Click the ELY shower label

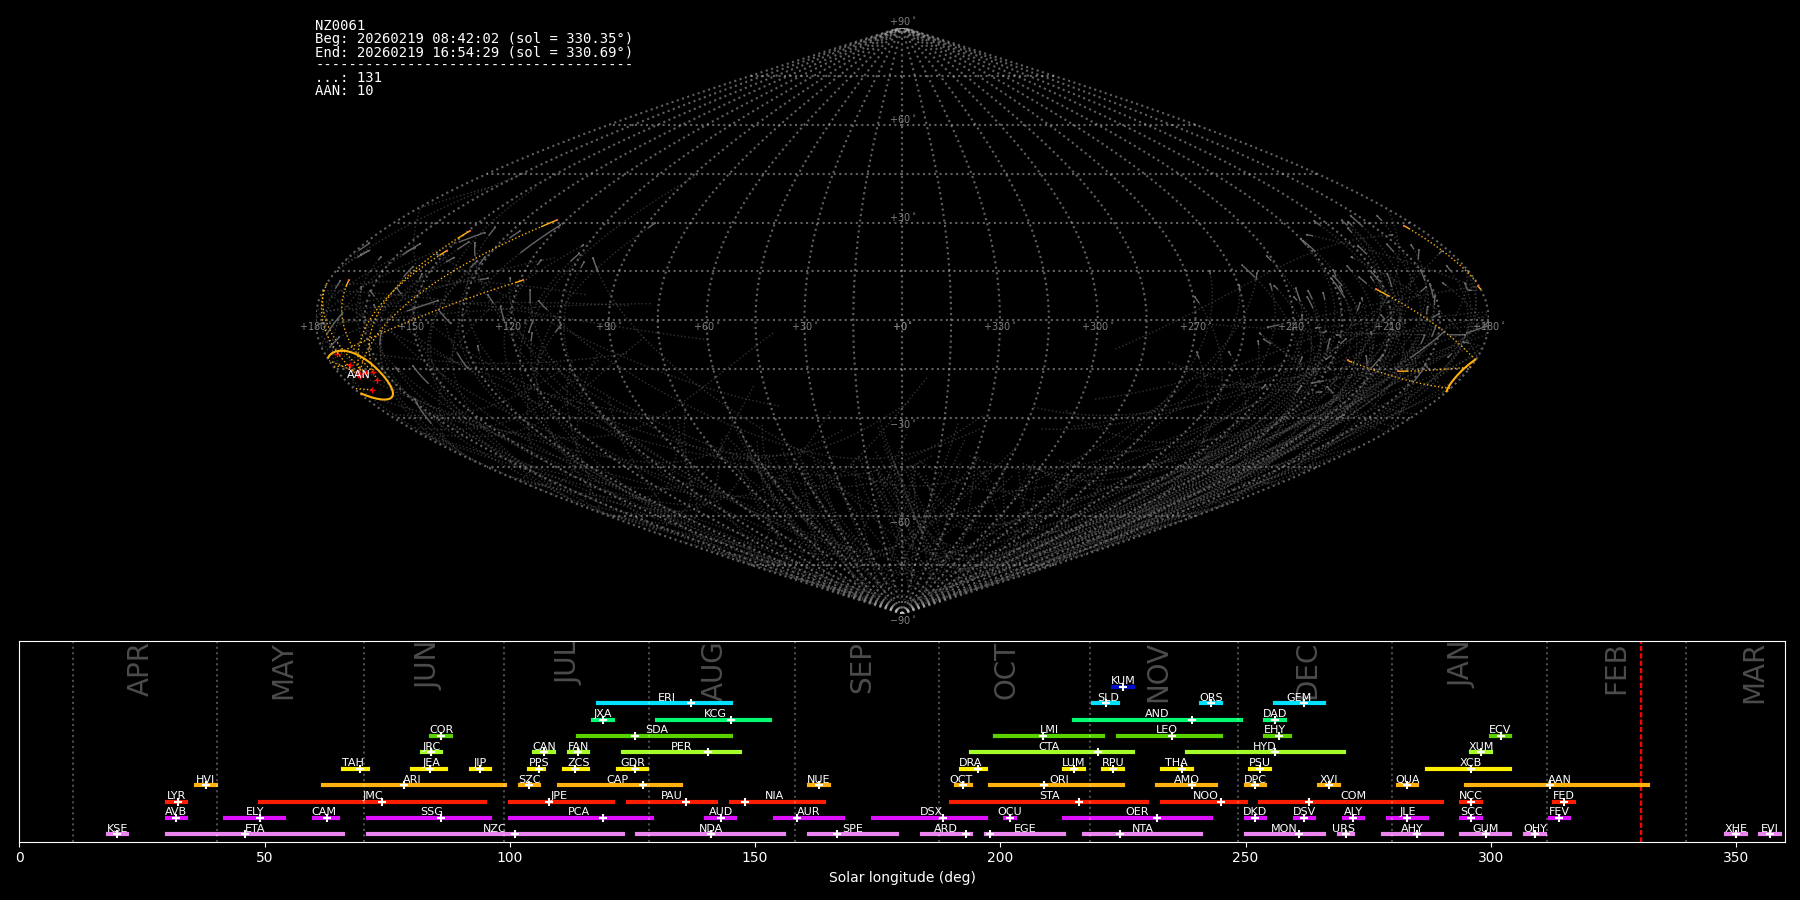click(x=255, y=812)
